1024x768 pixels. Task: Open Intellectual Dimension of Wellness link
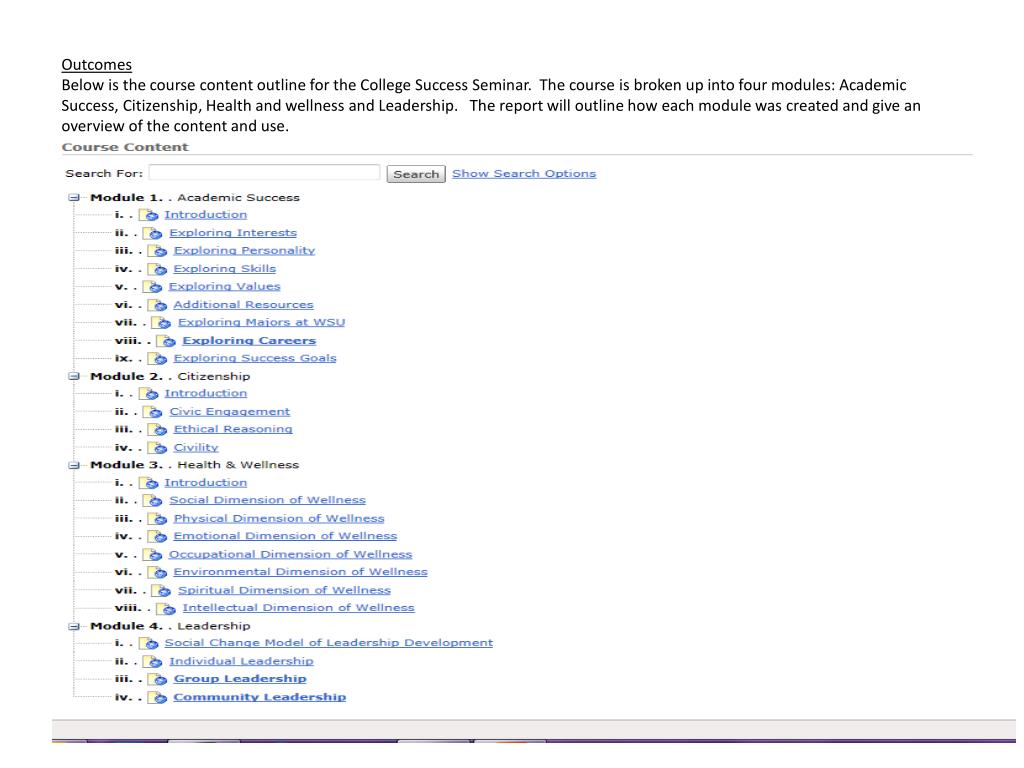298,609
